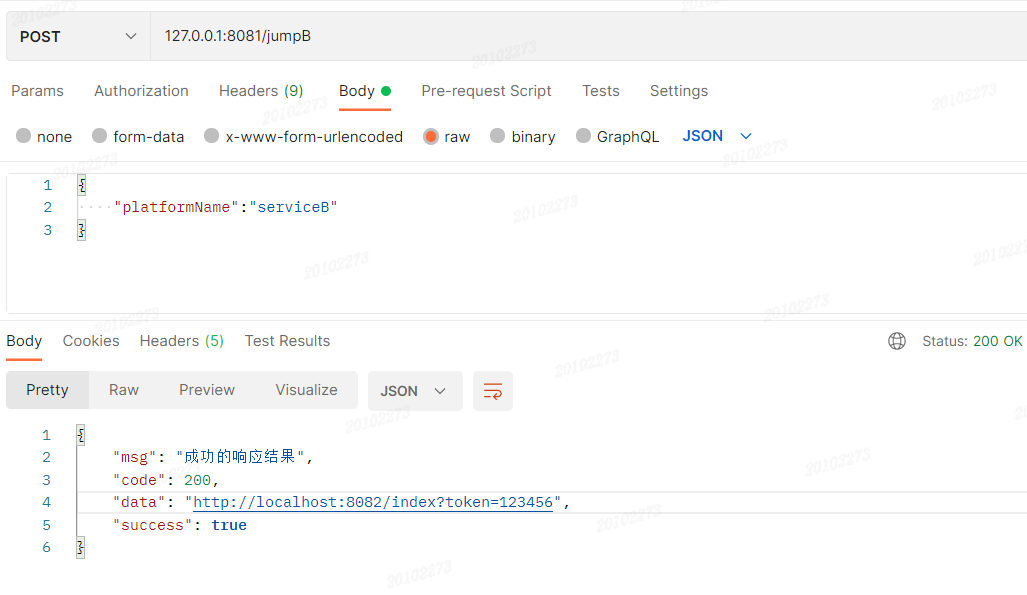
Task: Open the request Settings tab
Action: pos(679,91)
